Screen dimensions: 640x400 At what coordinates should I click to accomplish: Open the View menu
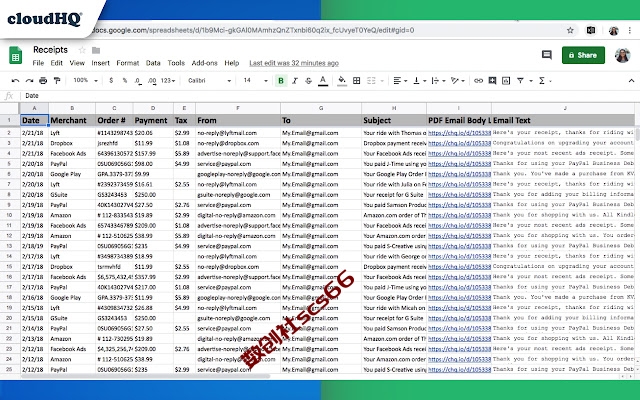pos(77,63)
